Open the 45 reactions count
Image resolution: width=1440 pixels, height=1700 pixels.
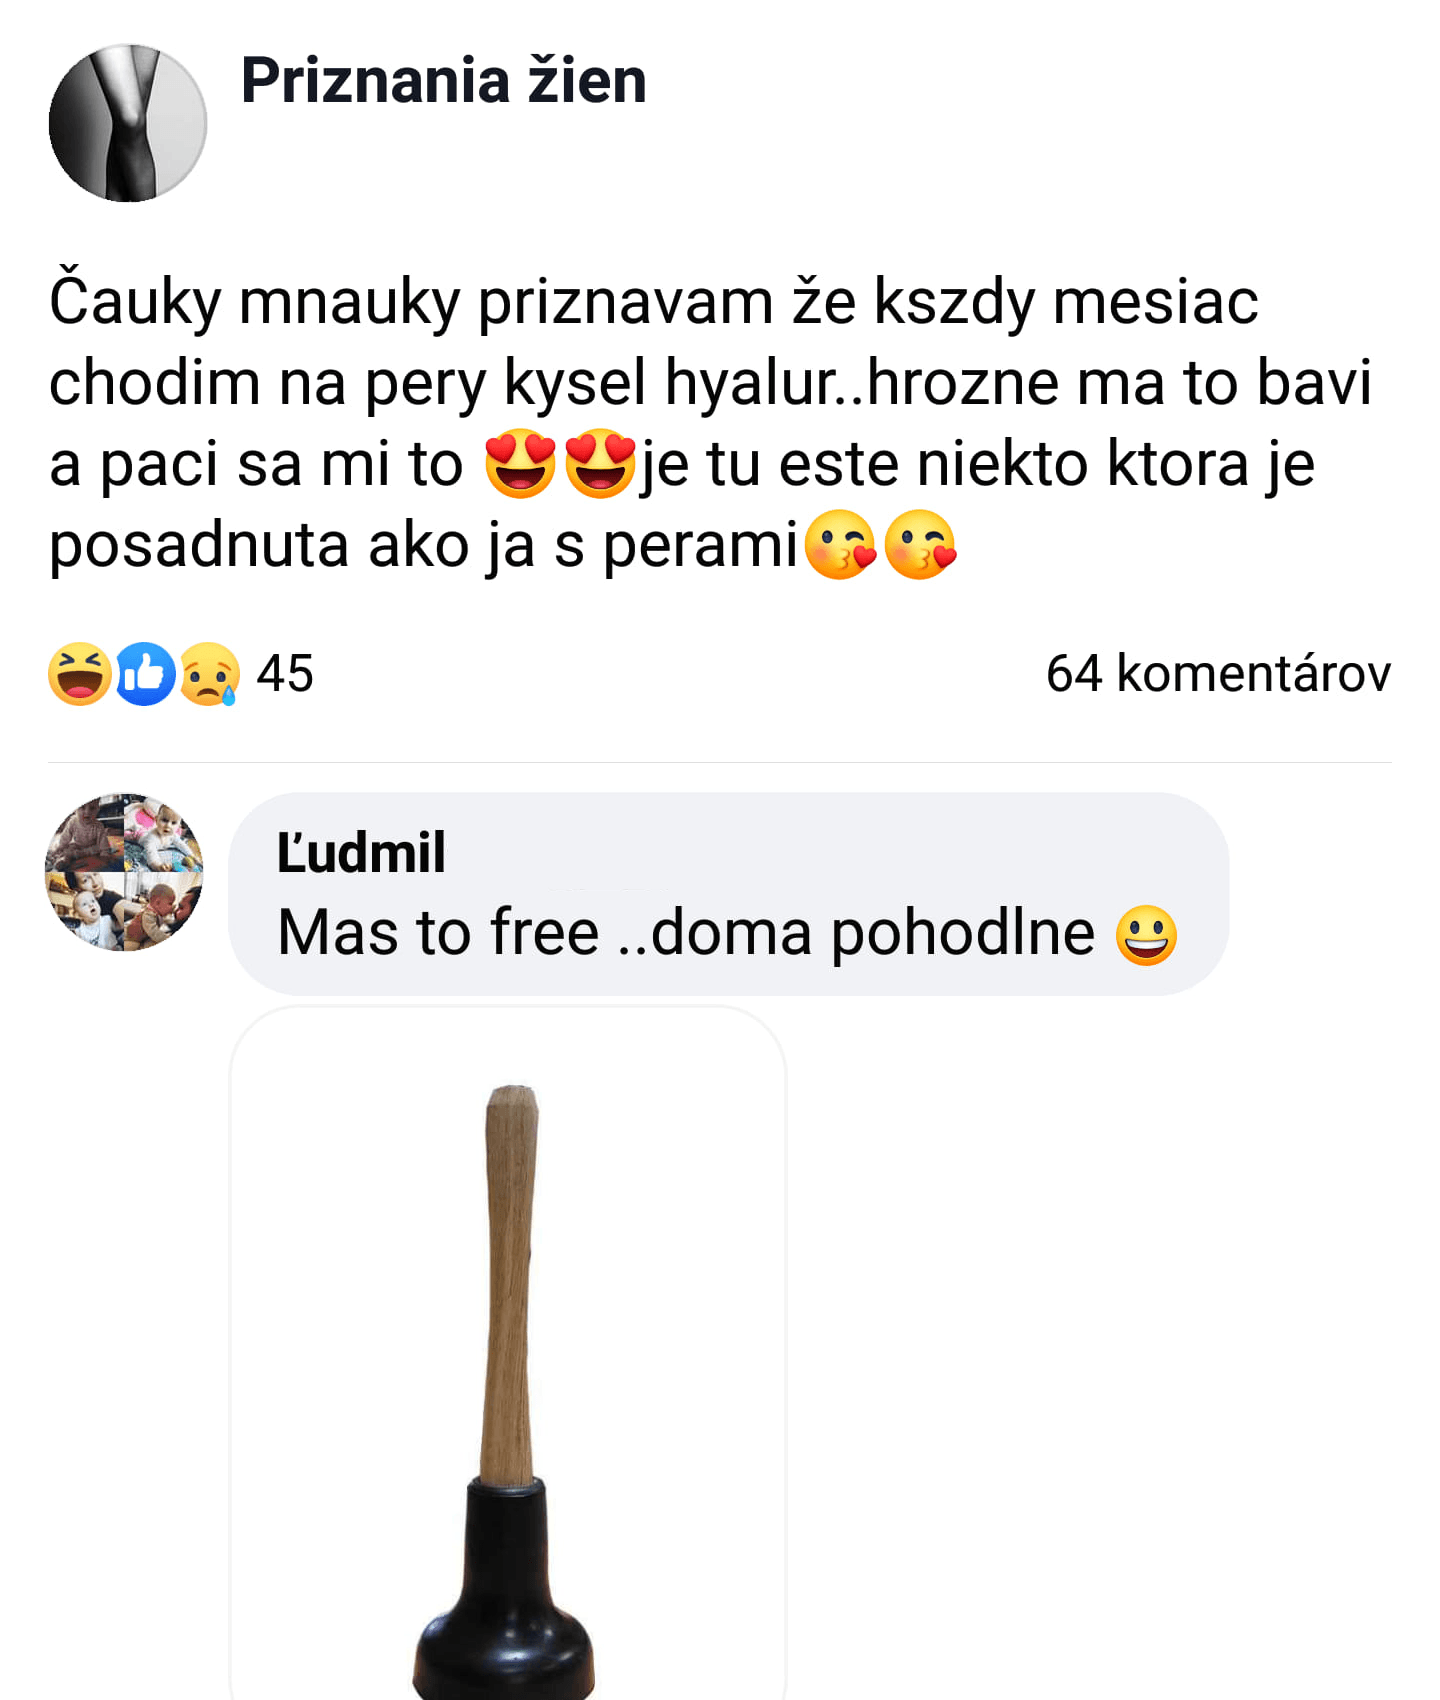point(285,673)
